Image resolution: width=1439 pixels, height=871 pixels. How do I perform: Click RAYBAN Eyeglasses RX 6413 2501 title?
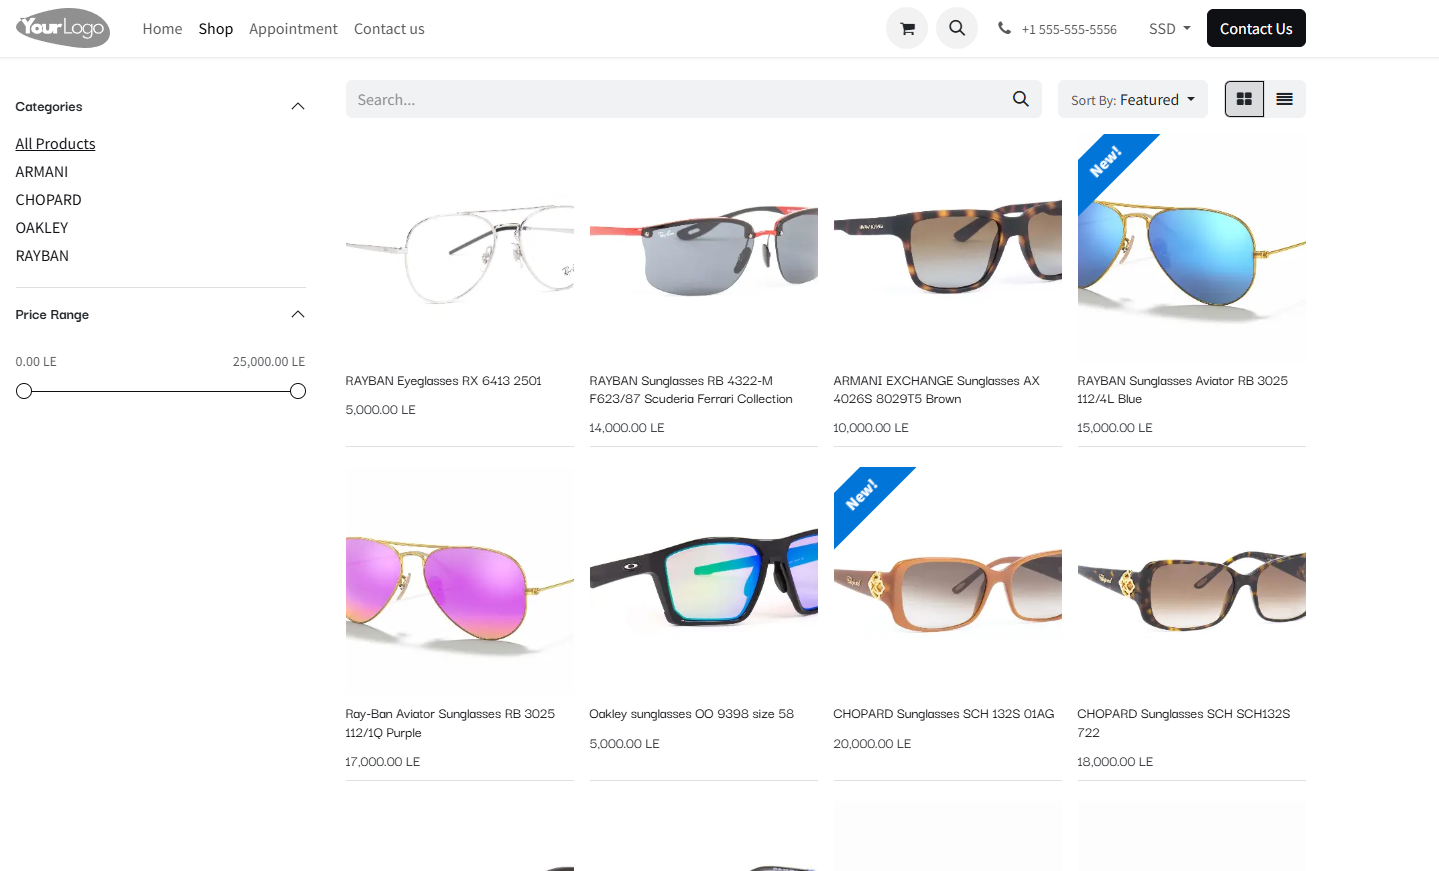tap(444, 381)
